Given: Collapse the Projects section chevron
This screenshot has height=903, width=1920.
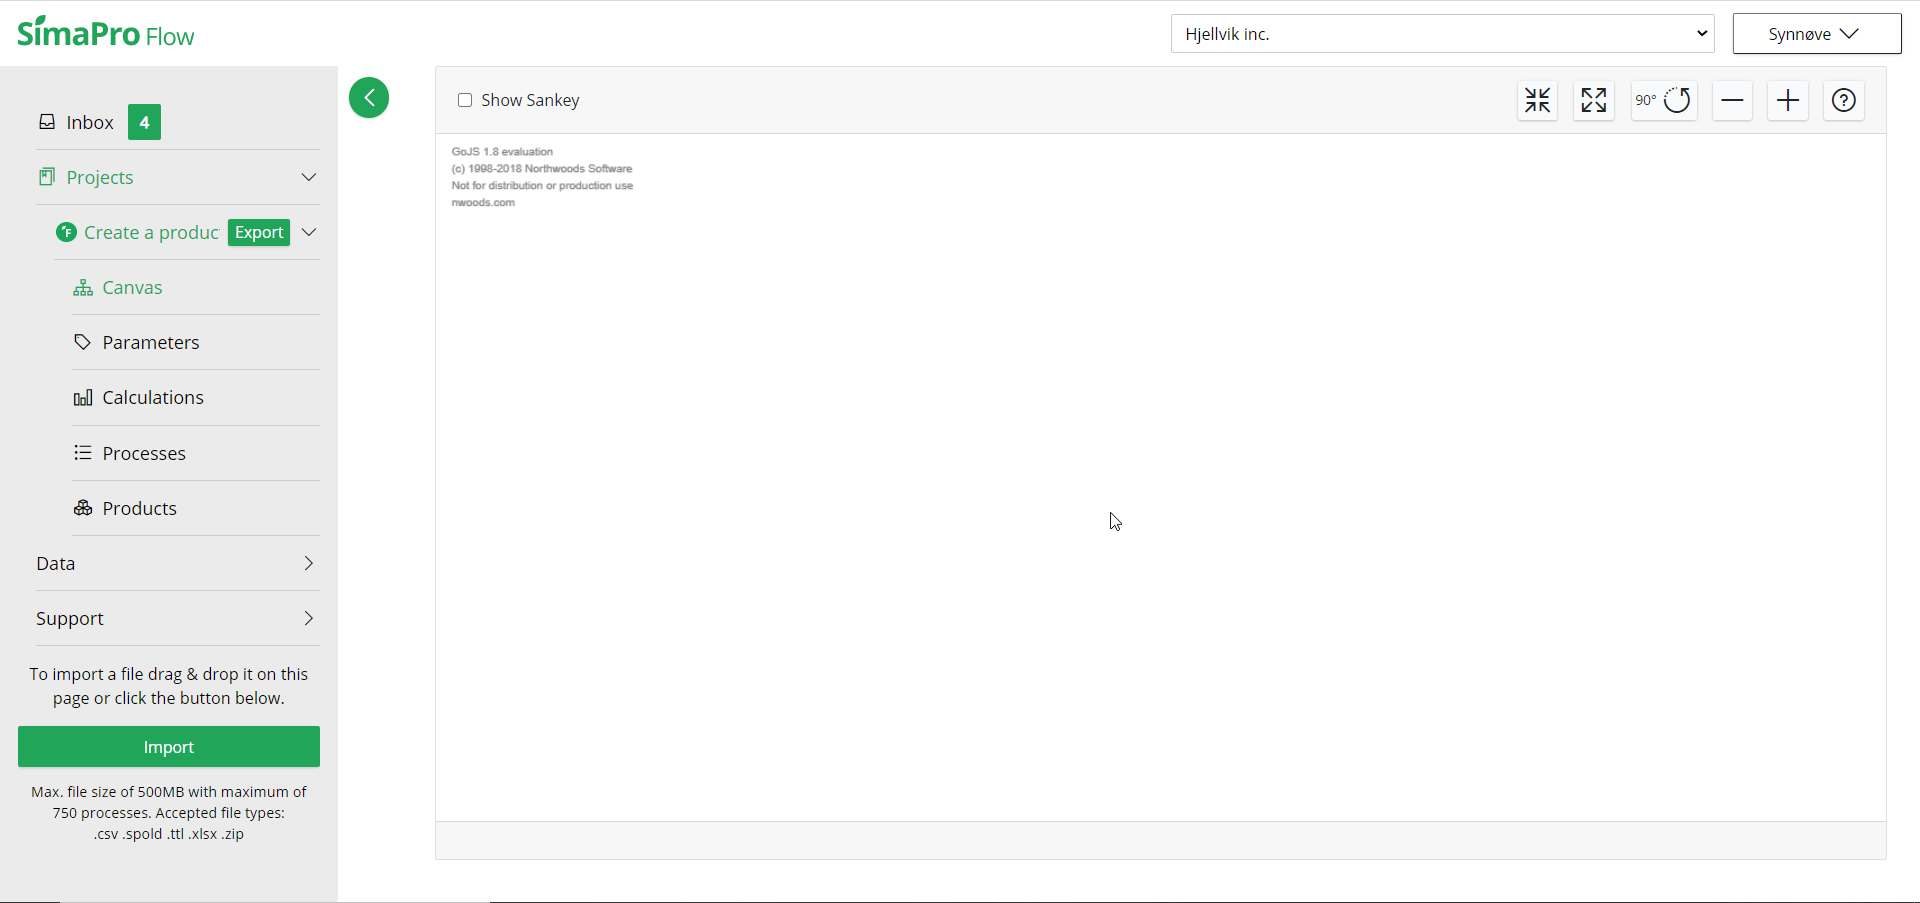Looking at the screenshot, I should pyautogui.click(x=309, y=177).
